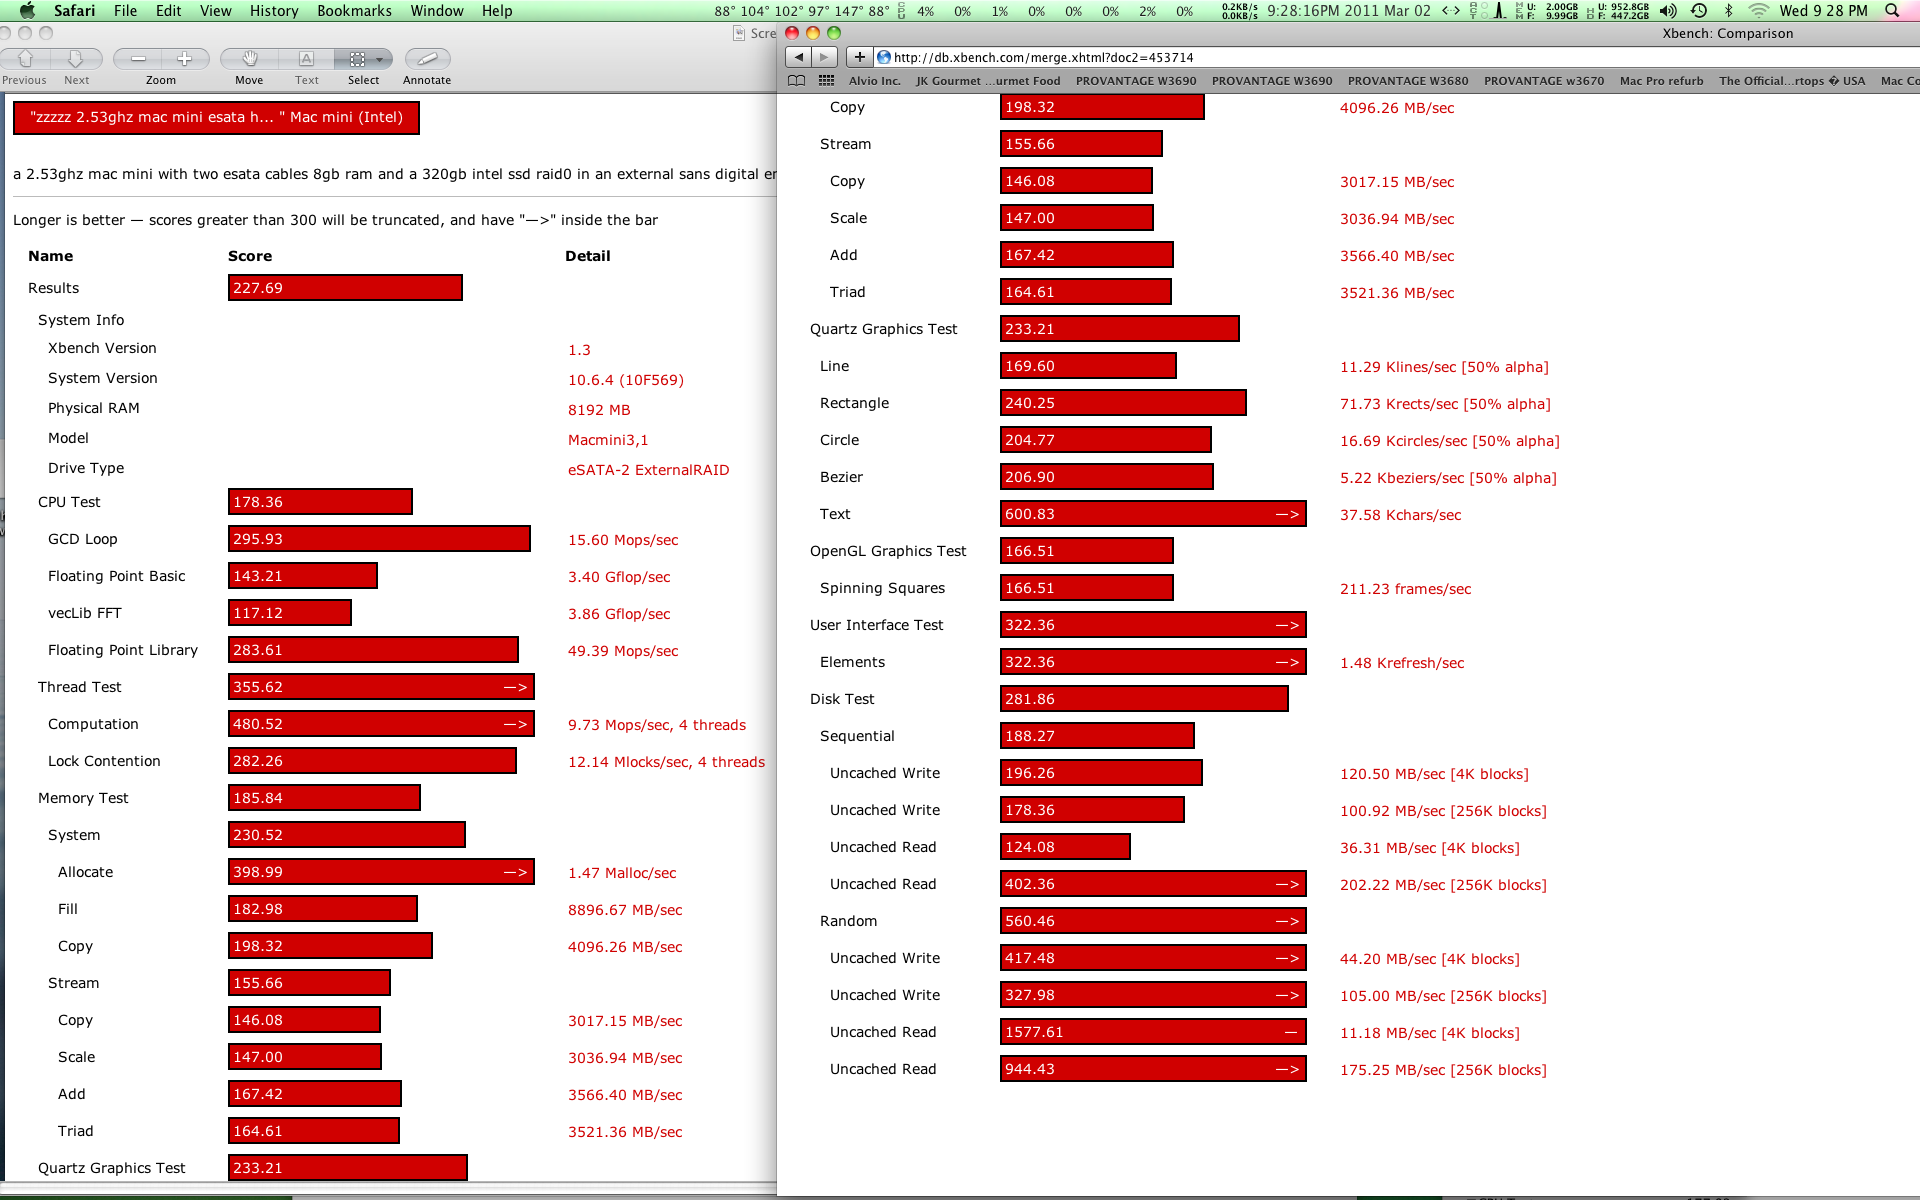
Task: Click the User Interface Test label
Action: pos(876,625)
